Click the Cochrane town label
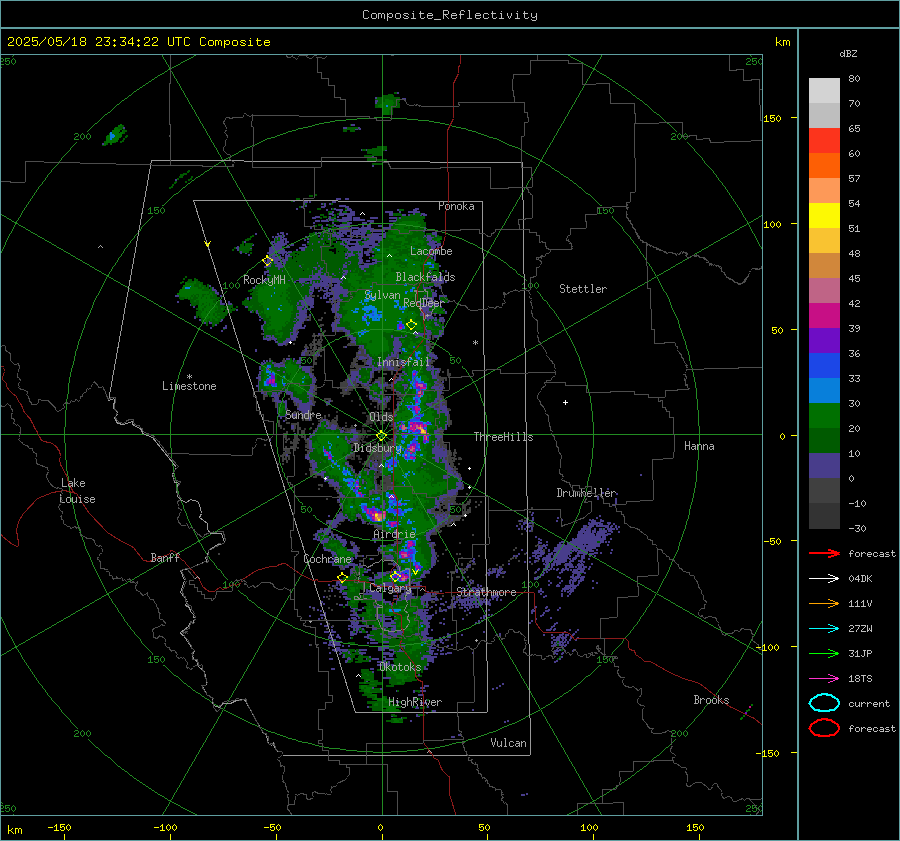Screen dimensions: 900x841 [x=327, y=559]
